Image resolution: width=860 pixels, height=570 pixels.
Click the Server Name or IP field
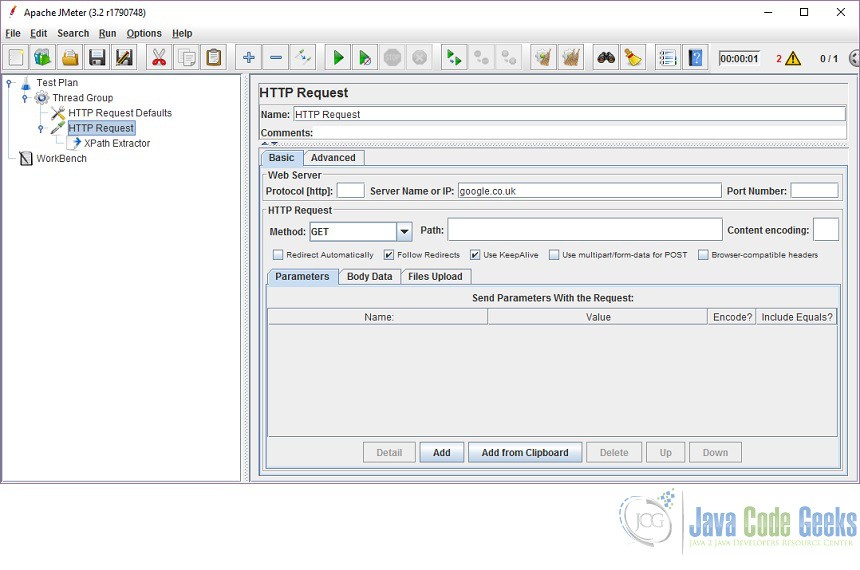pyautogui.click(x=589, y=191)
